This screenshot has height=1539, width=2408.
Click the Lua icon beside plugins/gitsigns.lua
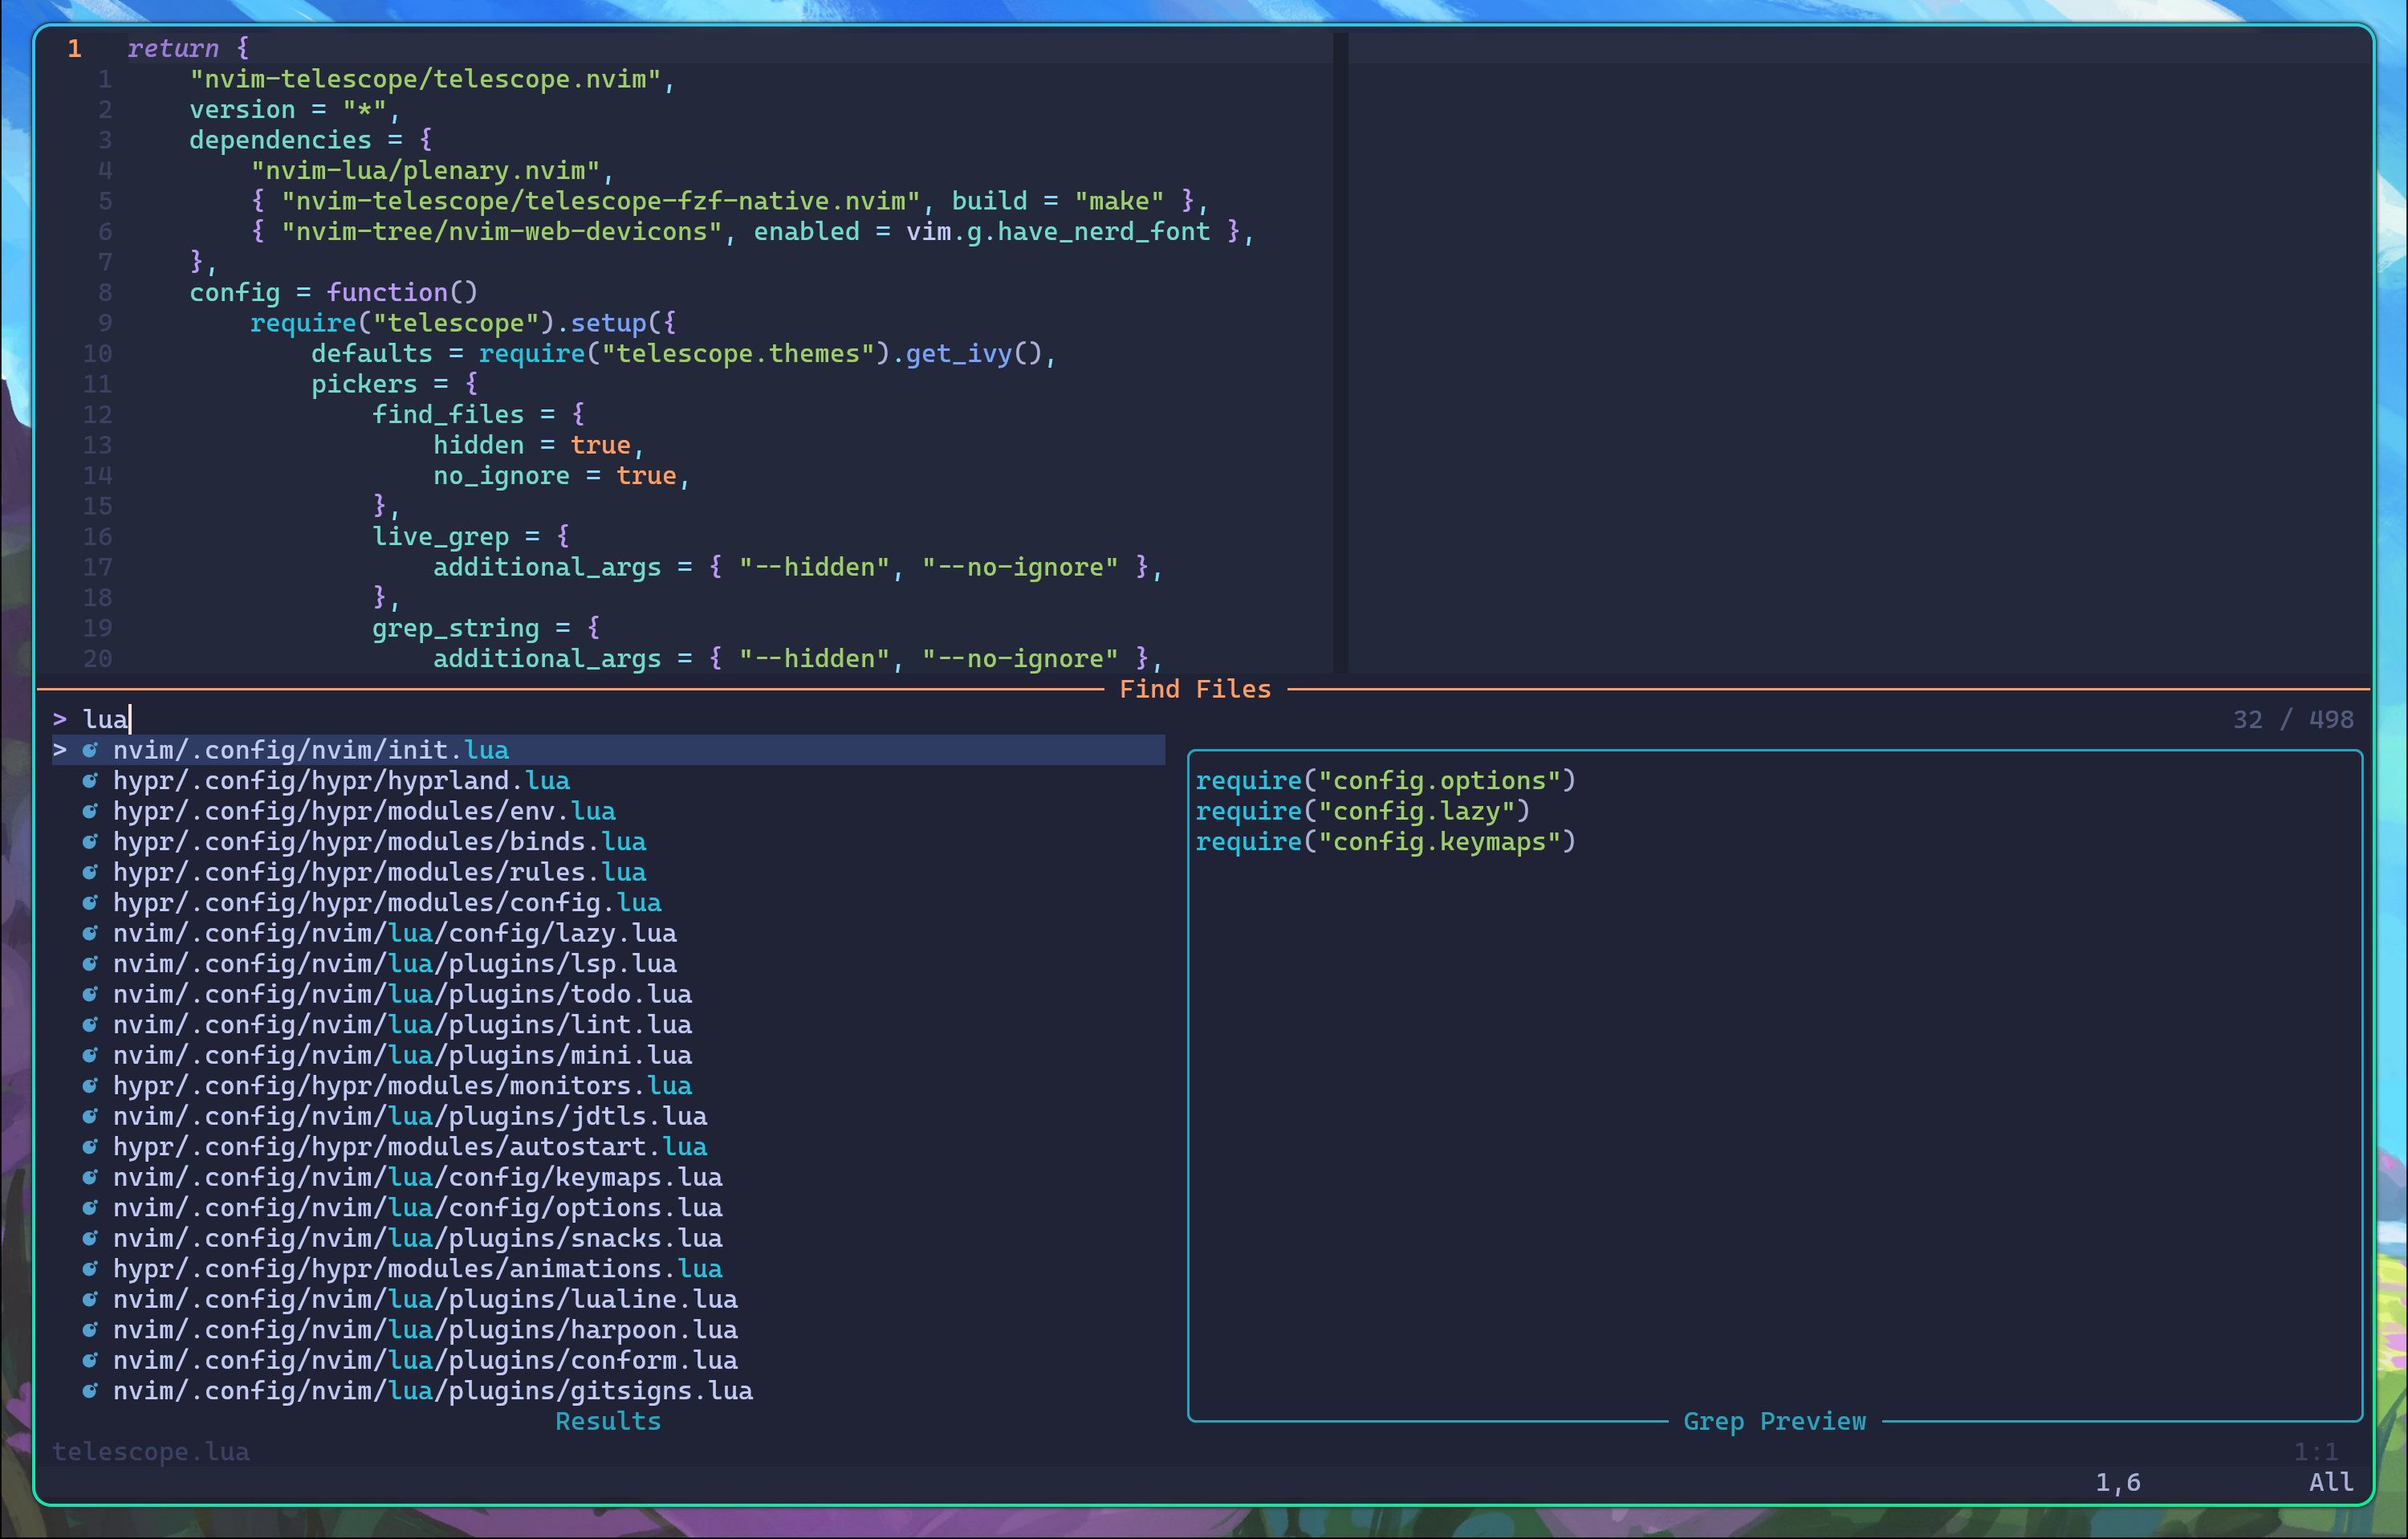point(90,1391)
